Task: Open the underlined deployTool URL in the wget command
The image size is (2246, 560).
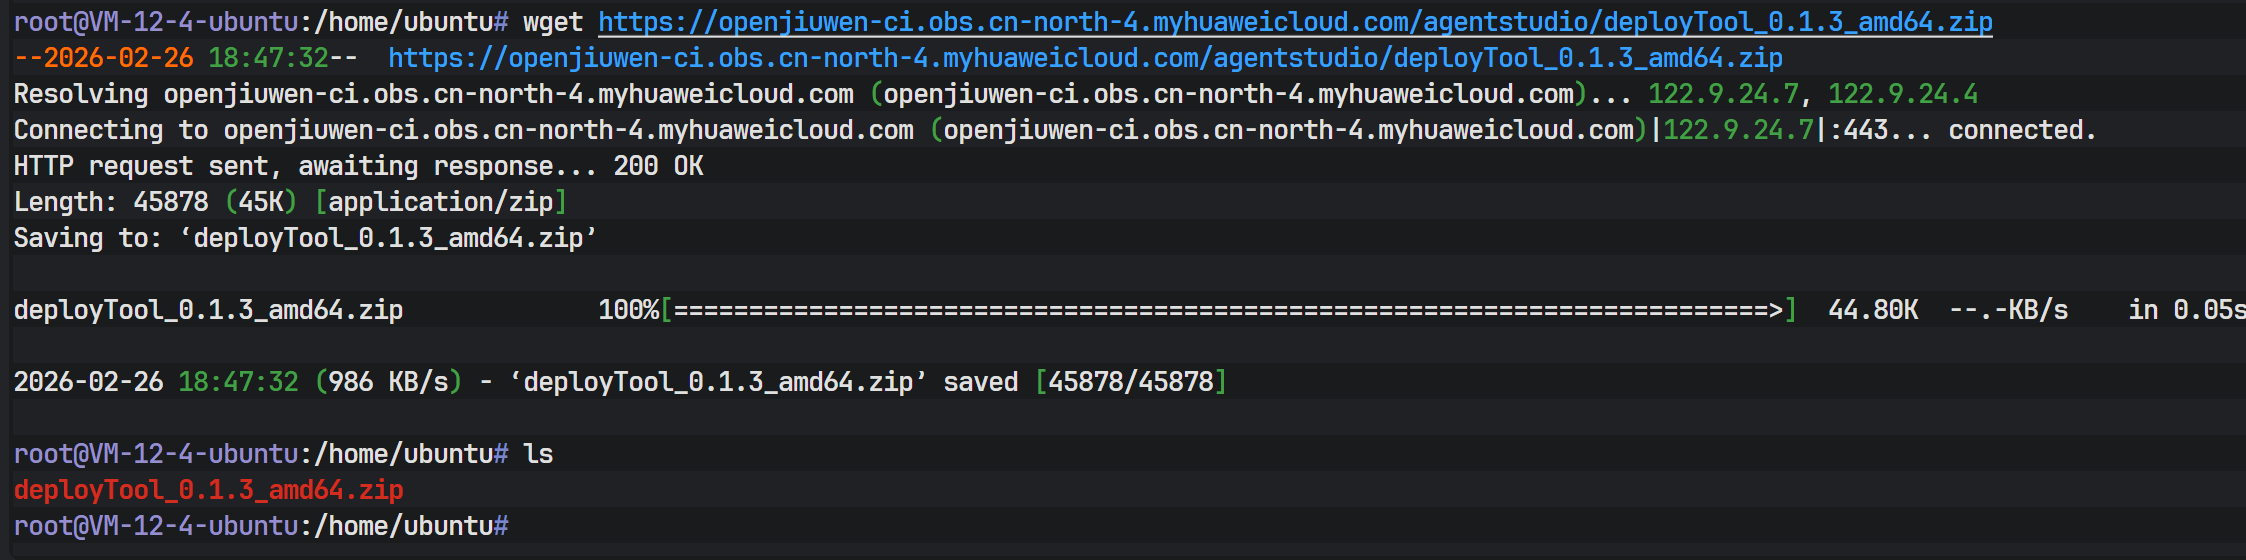Action: (1294, 22)
